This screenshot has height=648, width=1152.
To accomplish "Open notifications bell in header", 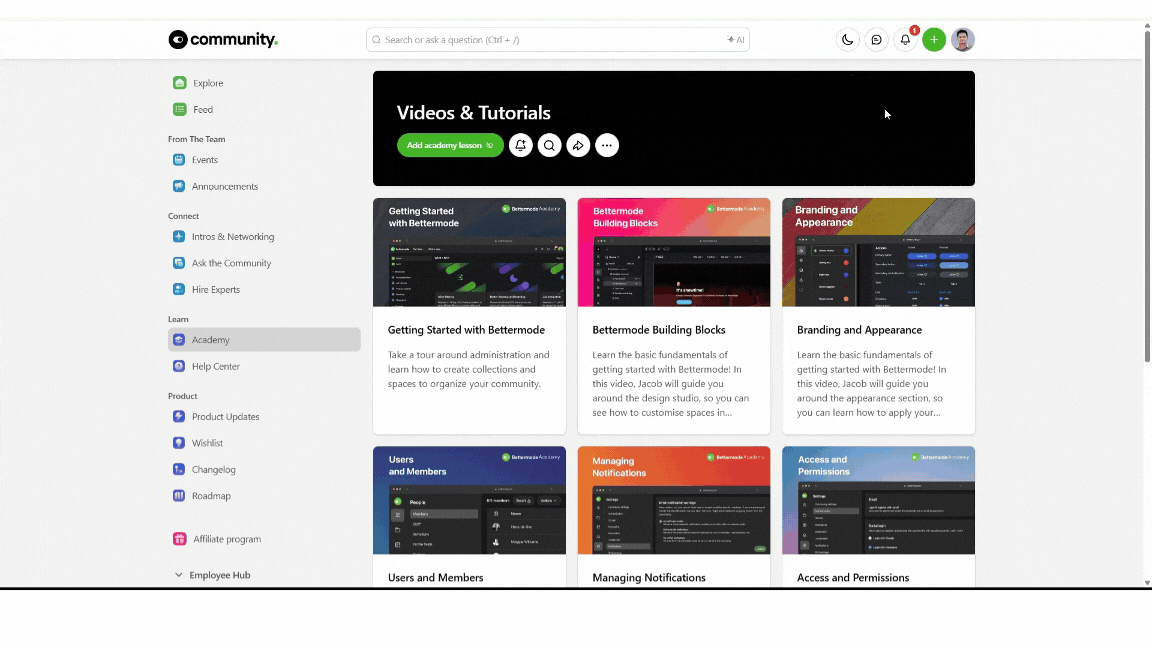I will tap(905, 40).
